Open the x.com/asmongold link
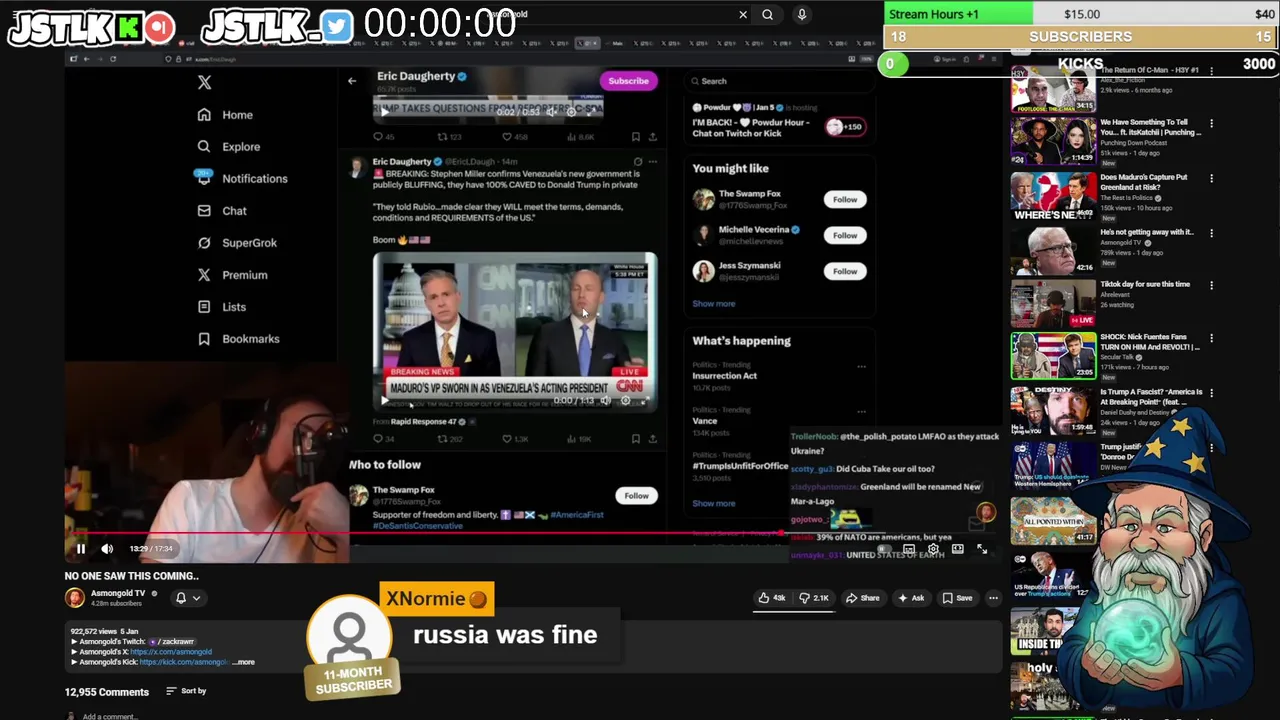 tap(171, 652)
